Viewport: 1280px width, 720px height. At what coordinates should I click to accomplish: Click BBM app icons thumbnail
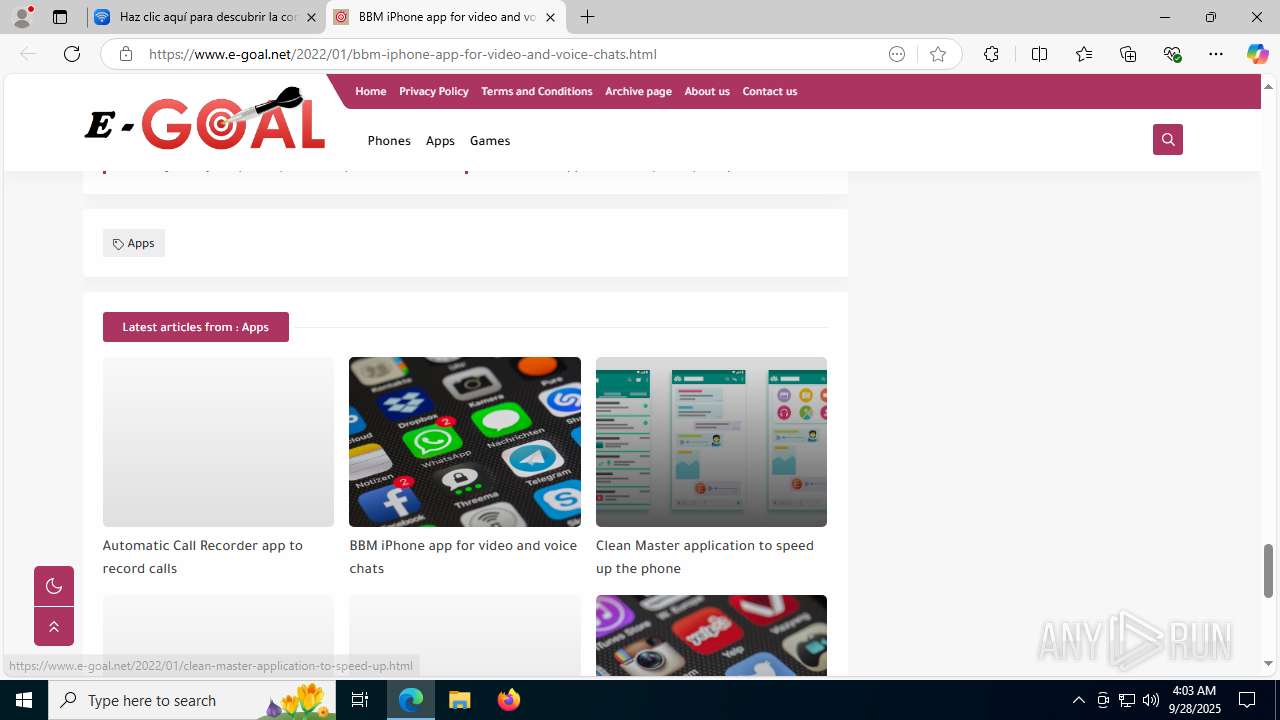(465, 442)
